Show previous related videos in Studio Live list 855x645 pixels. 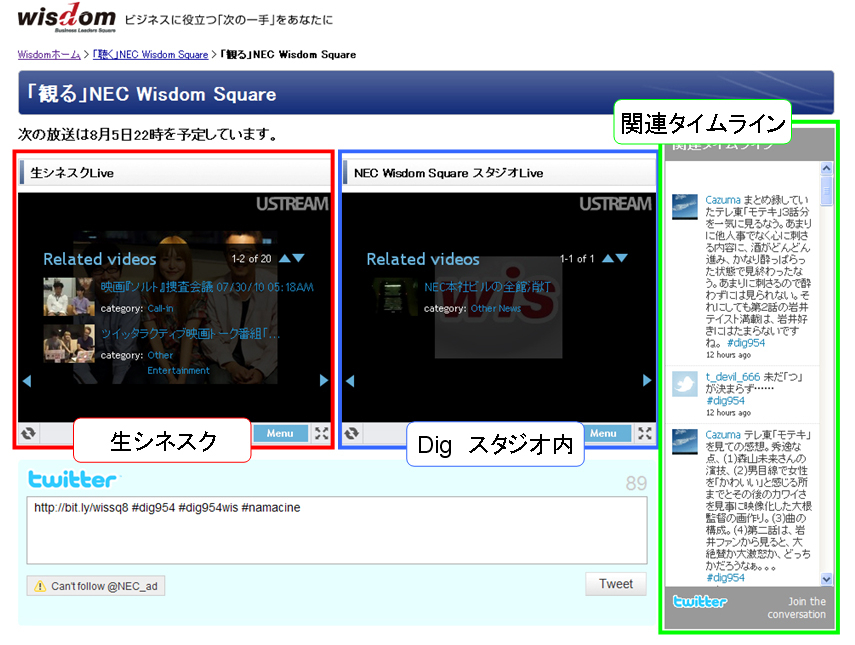pos(608,258)
